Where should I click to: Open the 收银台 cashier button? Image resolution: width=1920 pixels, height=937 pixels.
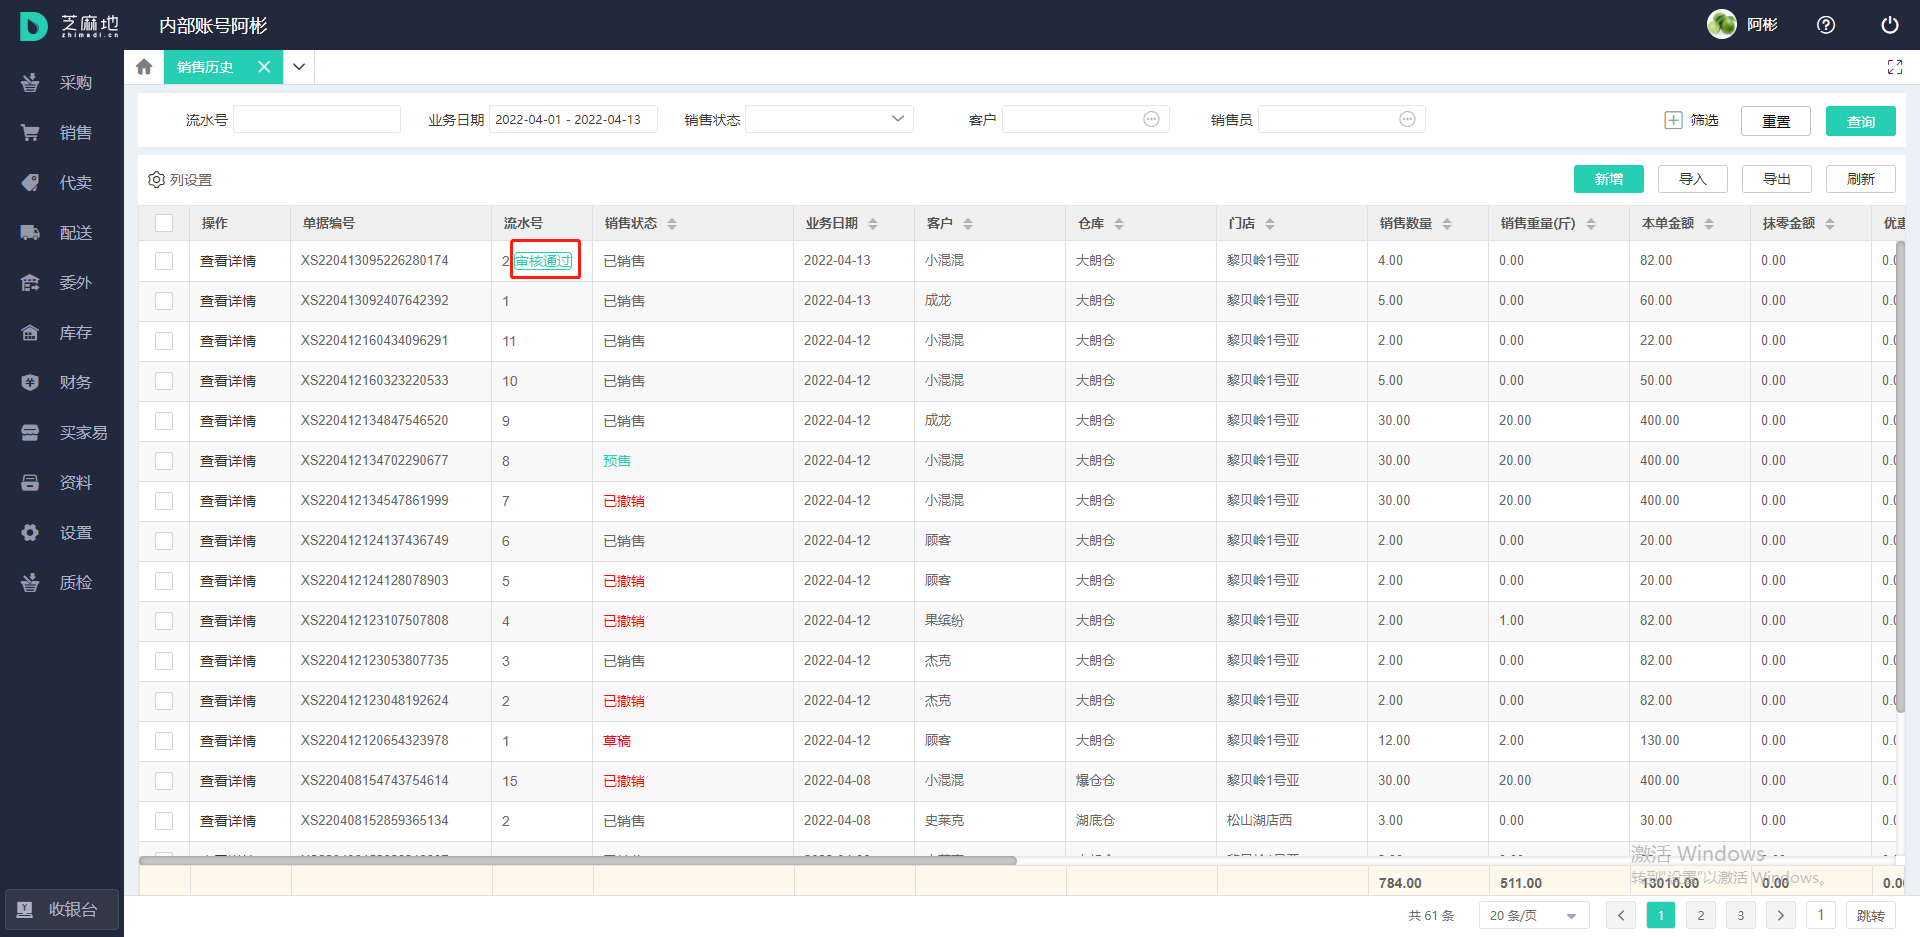point(62,910)
